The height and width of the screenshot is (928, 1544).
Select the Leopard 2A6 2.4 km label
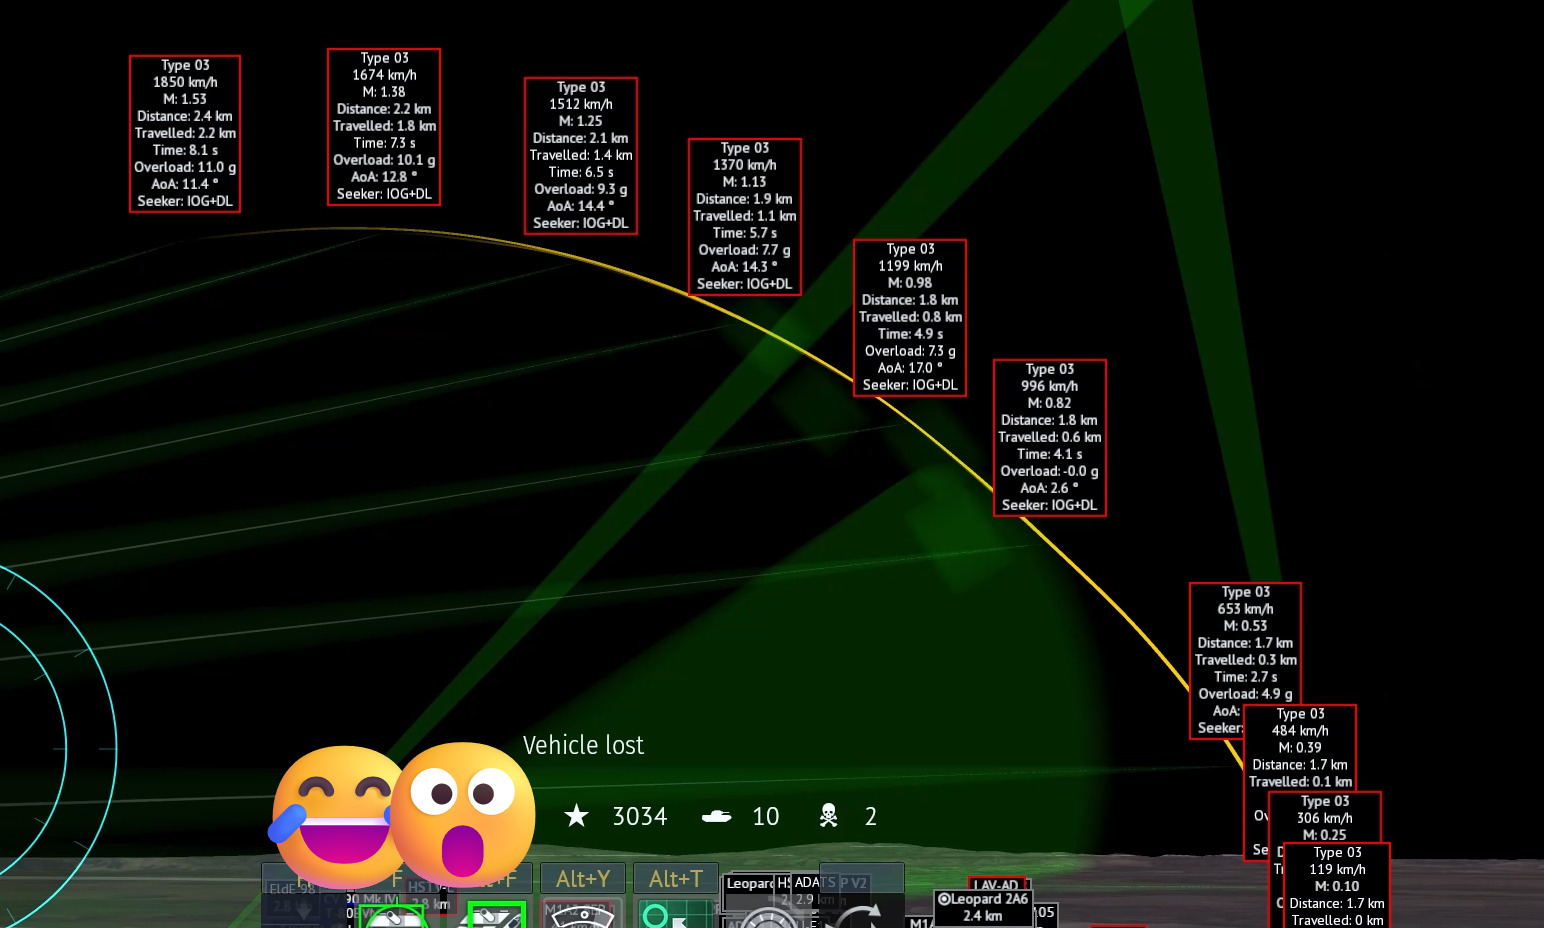click(x=983, y=907)
